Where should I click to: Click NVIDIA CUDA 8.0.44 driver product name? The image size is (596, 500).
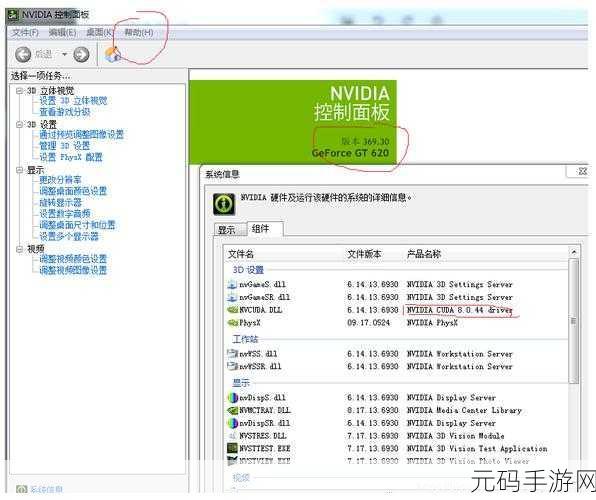coord(460,310)
